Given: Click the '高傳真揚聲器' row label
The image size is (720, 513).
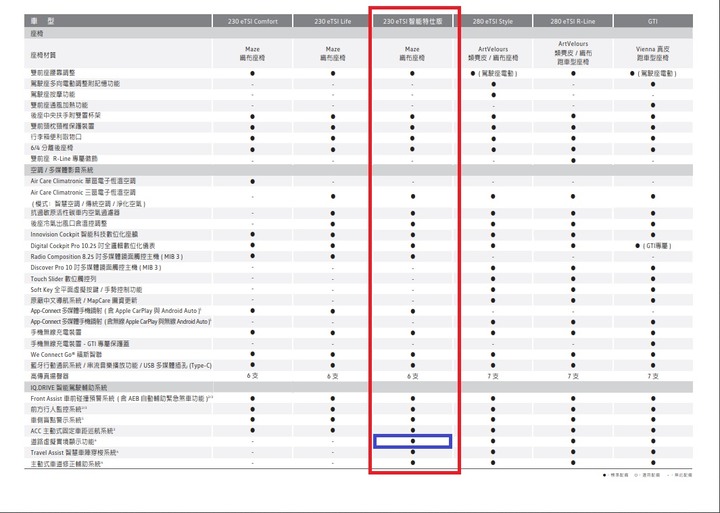Looking at the screenshot, I should click(49, 376).
